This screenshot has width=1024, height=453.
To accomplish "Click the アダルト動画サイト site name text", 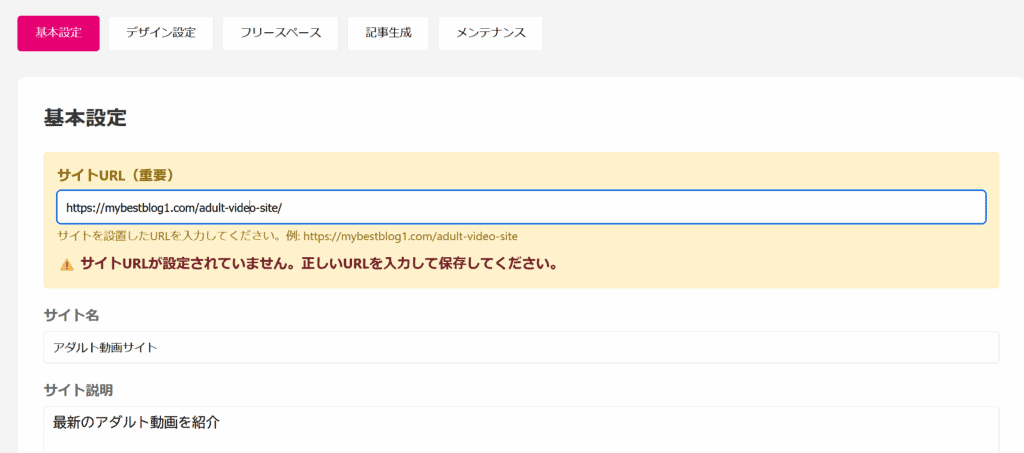I will coord(105,348).
